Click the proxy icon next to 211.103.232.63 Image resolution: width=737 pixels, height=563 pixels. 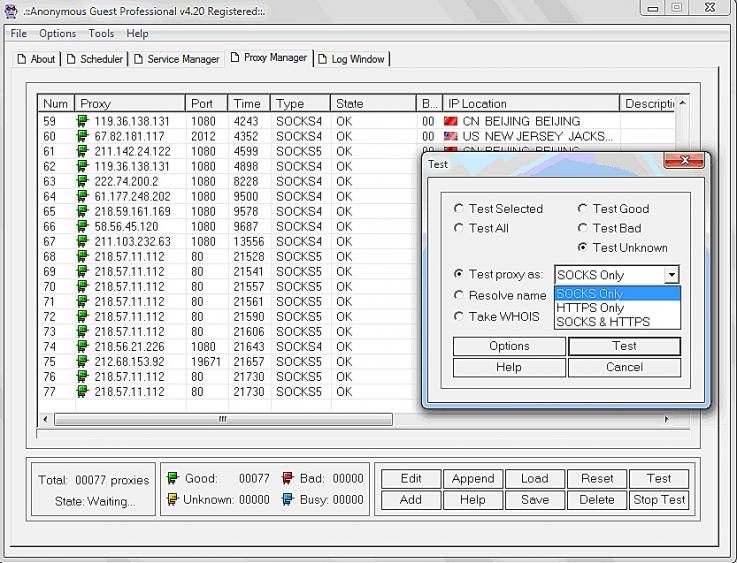pyautogui.click(x=82, y=242)
